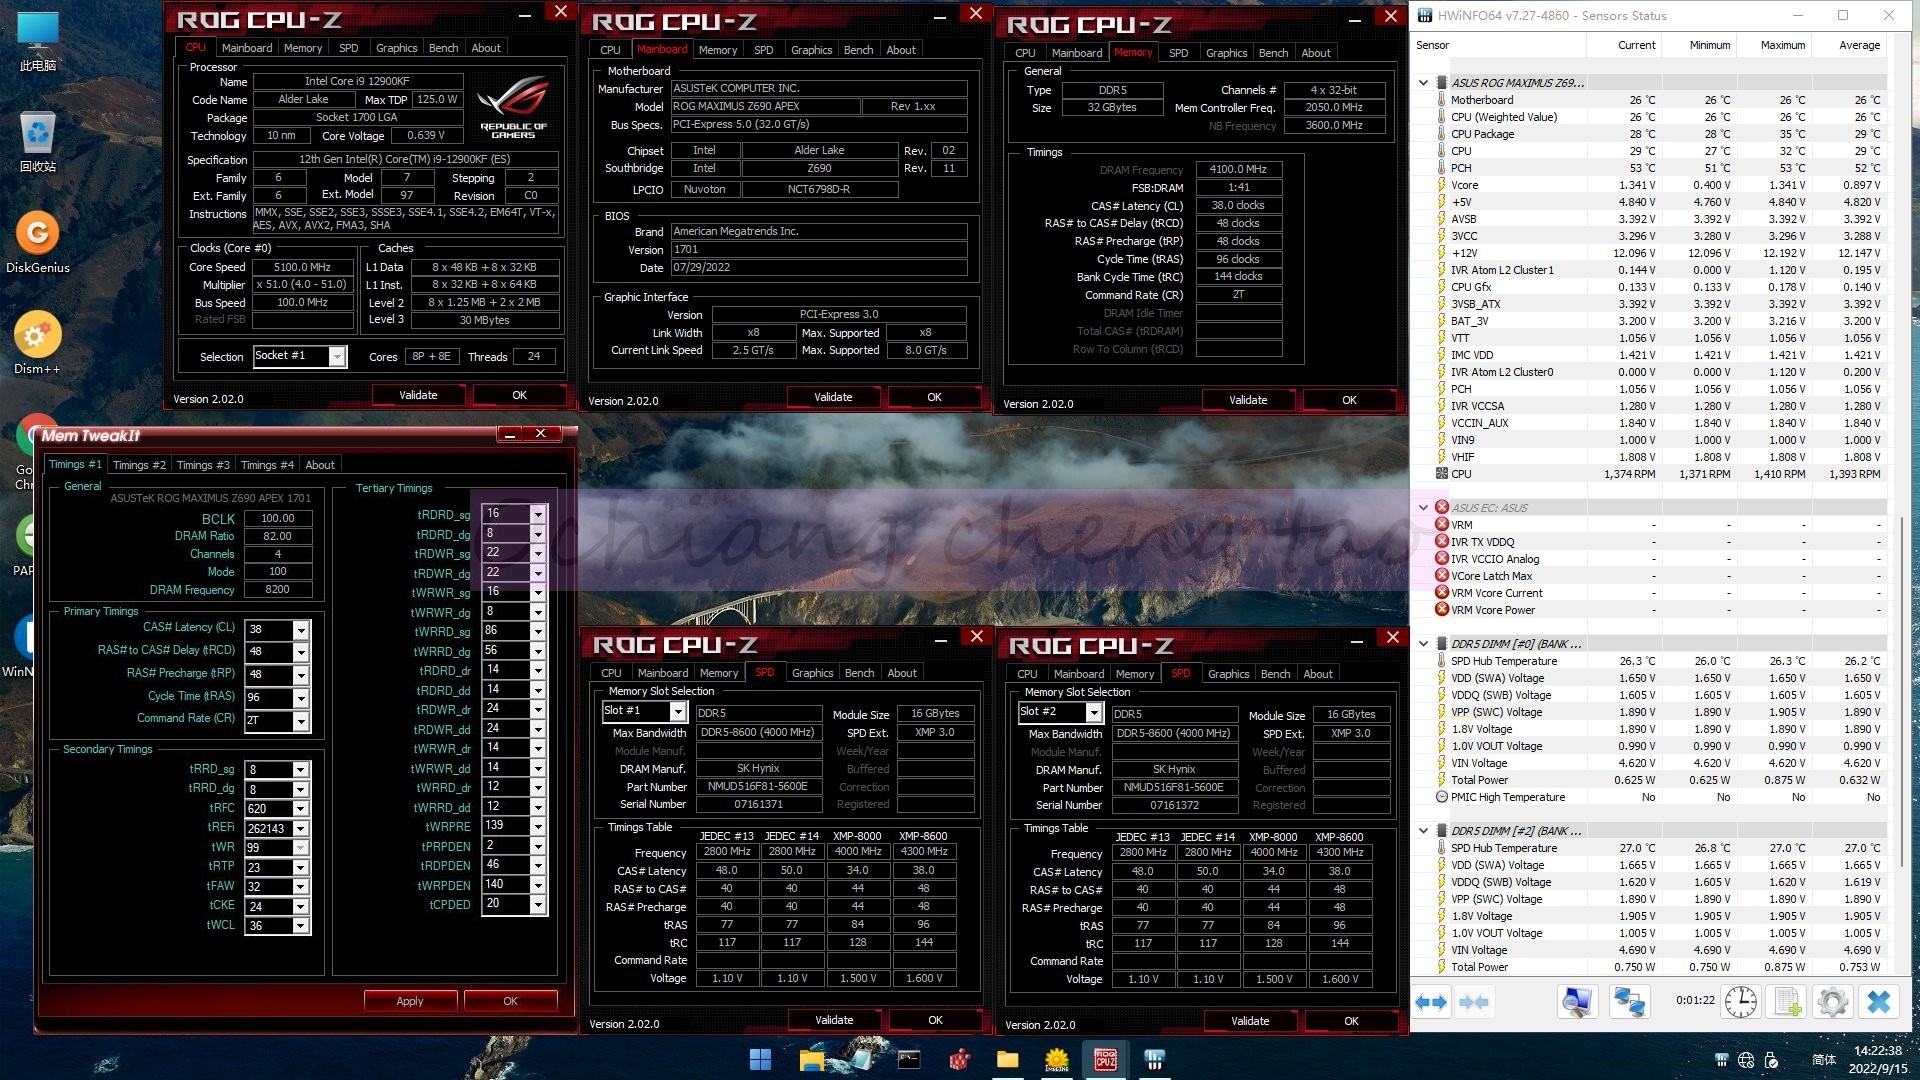Click ROG CPU-Z taskbar icon
Viewport: 1920px width, 1080px height.
[1105, 1059]
